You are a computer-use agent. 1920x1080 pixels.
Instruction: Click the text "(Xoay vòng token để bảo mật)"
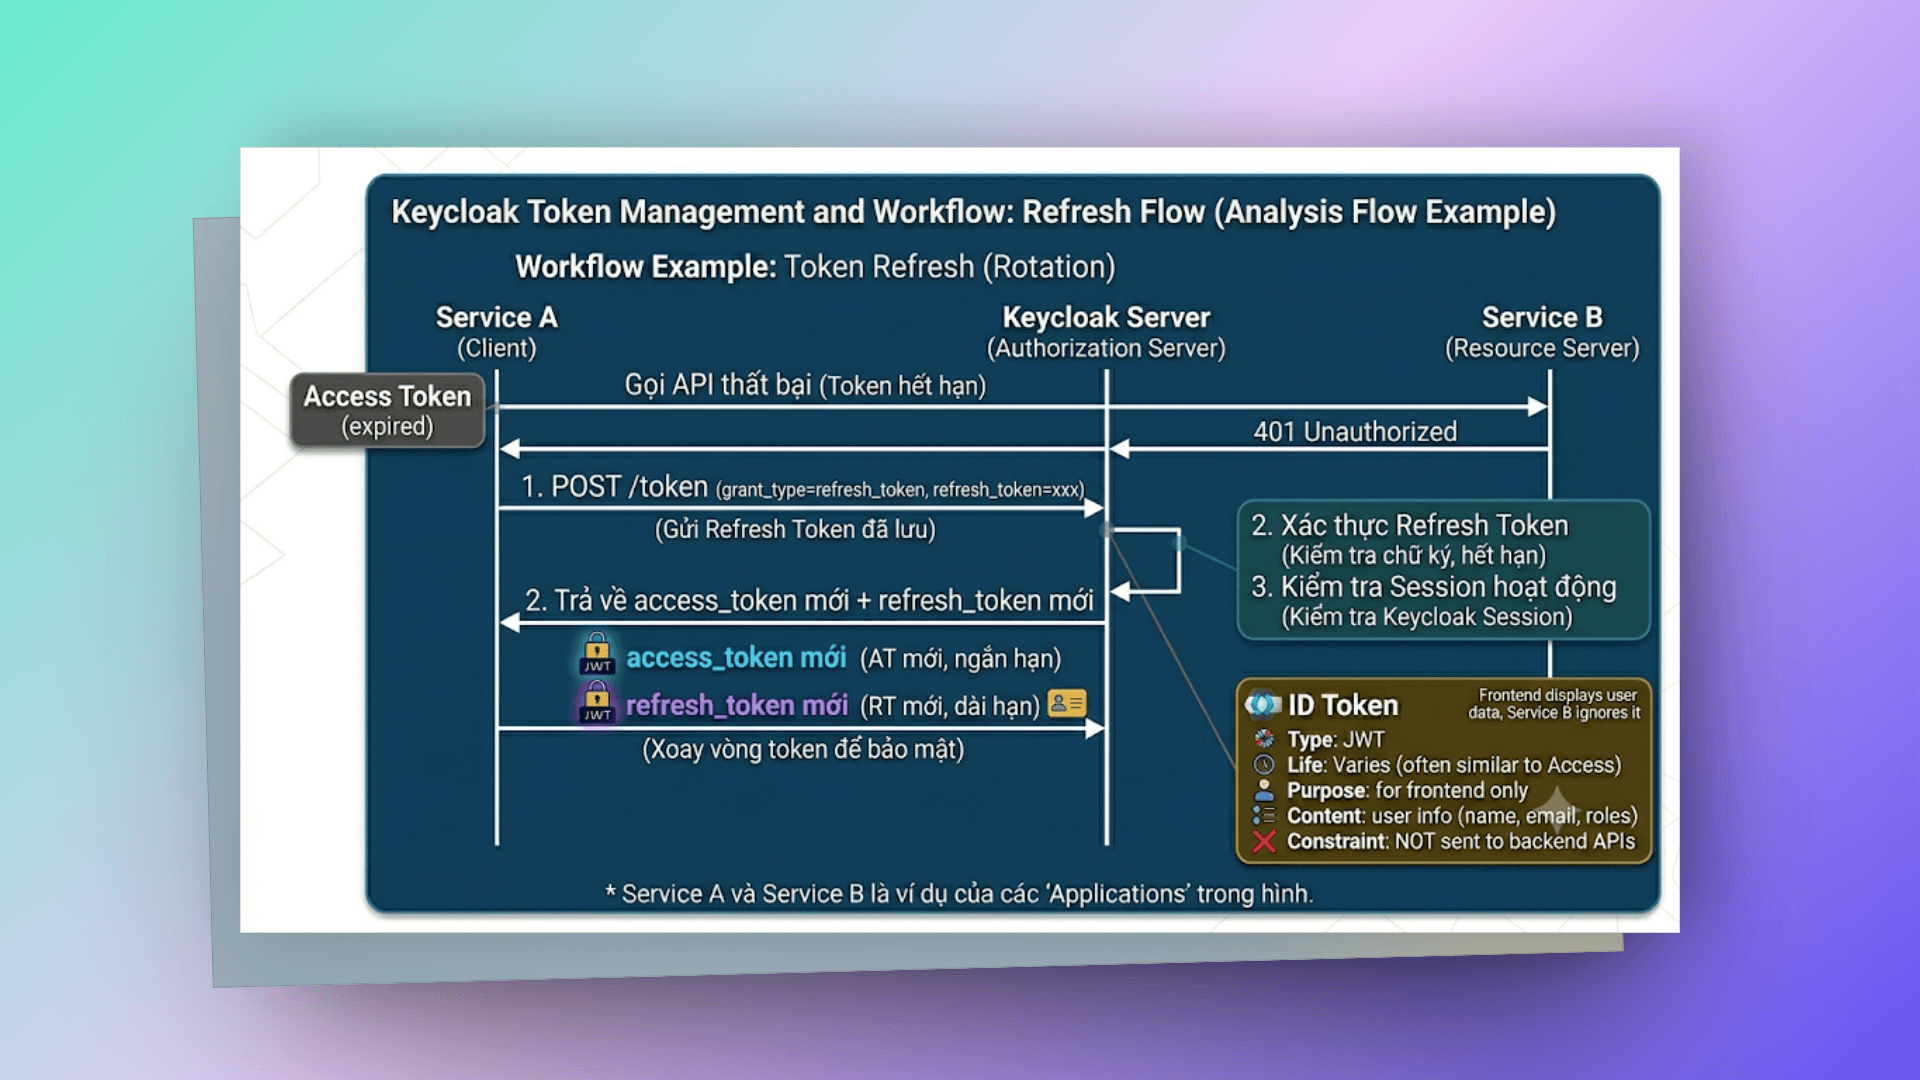click(x=803, y=749)
